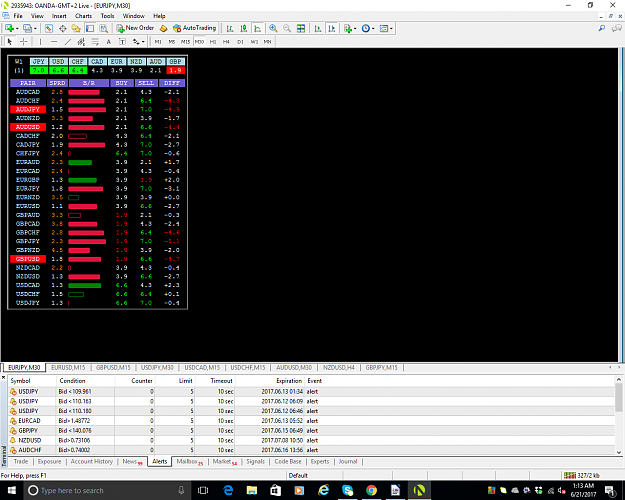625x500 pixels.
Task: Expand the New Chart dropdown arrow
Action: point(17,29)
